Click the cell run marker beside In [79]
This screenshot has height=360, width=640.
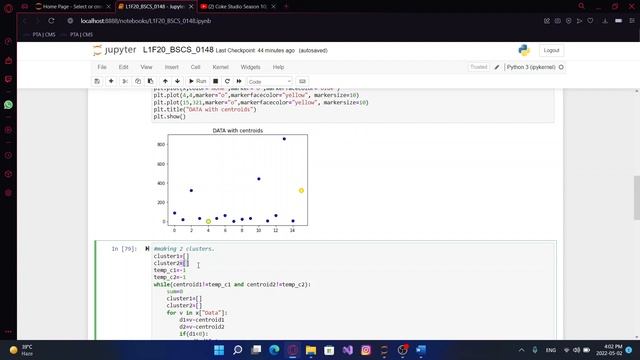pos(147,249)
